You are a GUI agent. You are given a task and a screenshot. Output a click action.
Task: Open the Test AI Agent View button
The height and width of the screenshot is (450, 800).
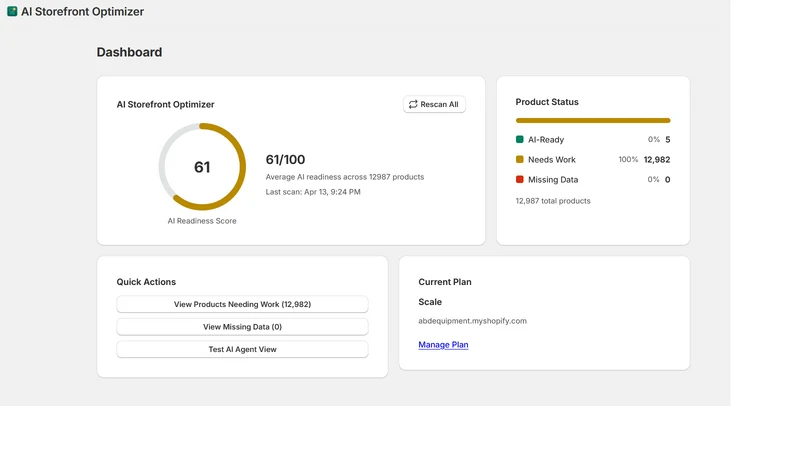[242, 349]
